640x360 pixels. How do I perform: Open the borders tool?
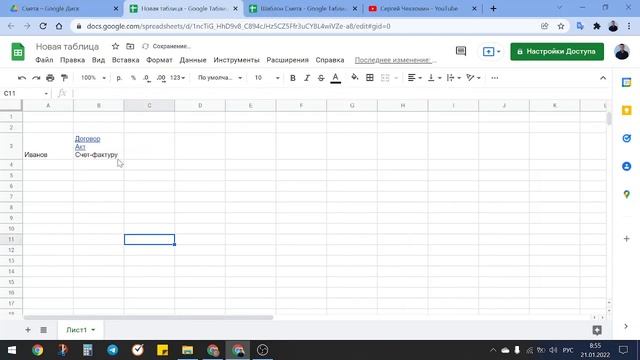(370, 78)
